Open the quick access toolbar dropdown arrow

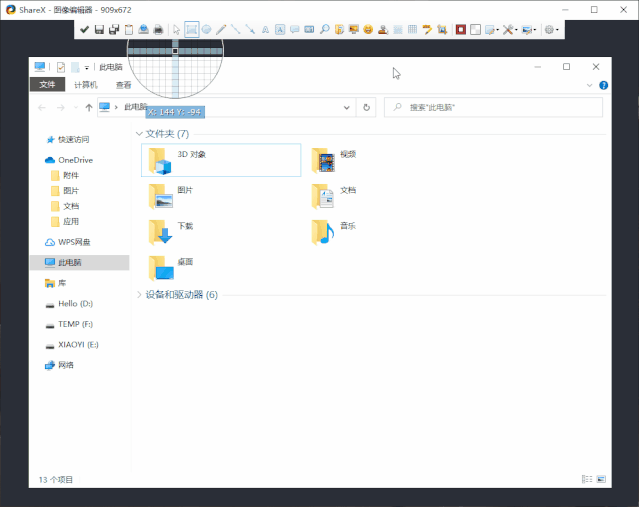(x=86, y=68)
